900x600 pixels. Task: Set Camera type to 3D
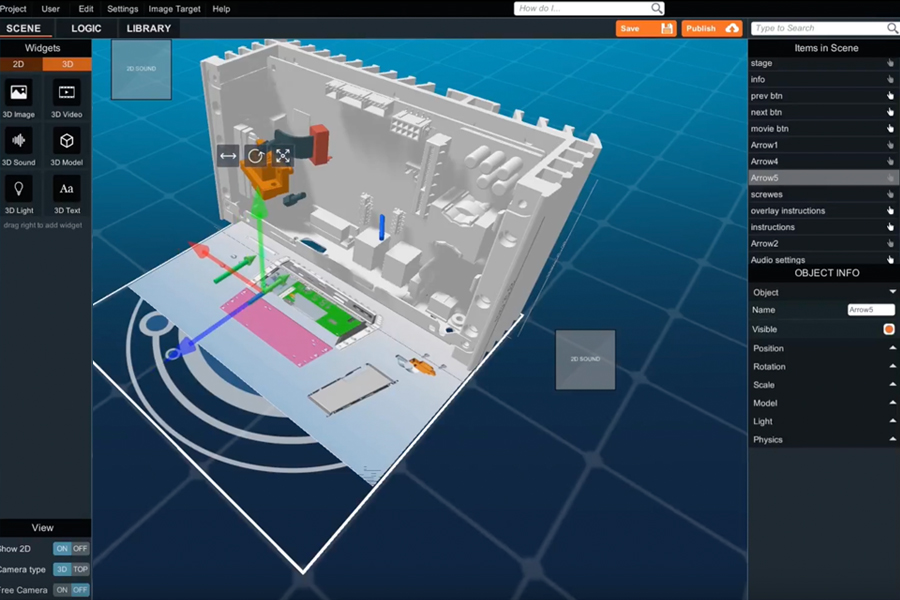[x=62, y=569]
